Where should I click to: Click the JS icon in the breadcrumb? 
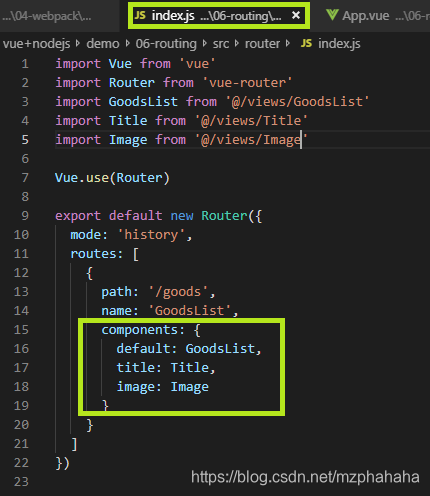coord(306,43)
